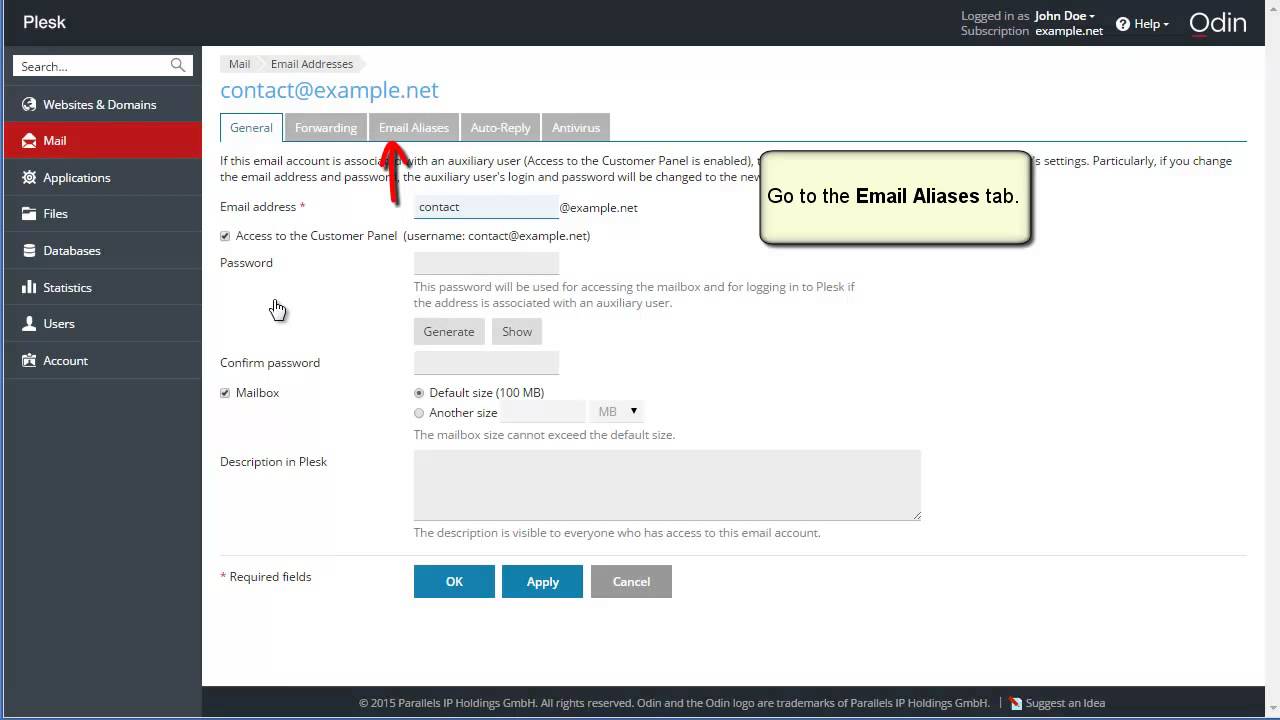Image resolution: width=1280 pixels, height=720 pixels.
Task: Click the Plesk logo text
Action: (x=45, y=22)
